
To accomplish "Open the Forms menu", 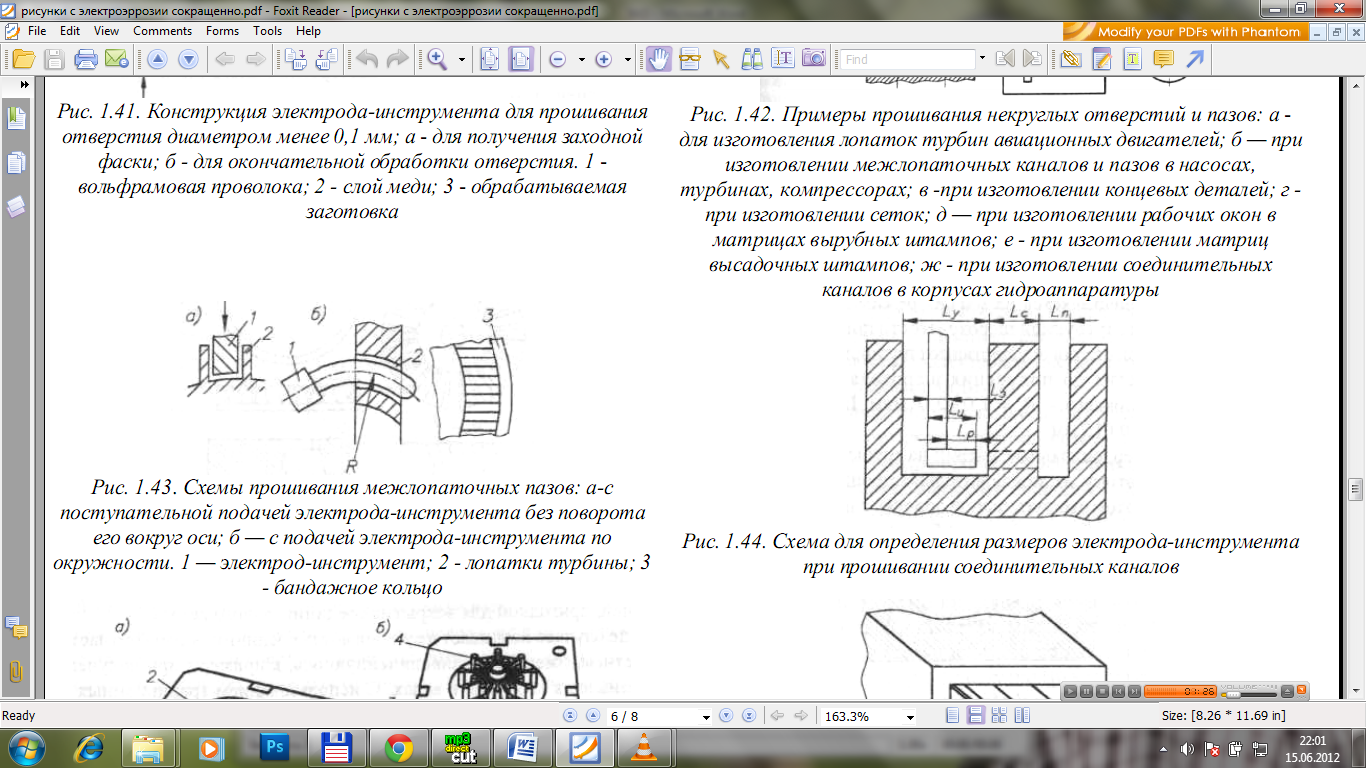I will [x=222, y=31].
